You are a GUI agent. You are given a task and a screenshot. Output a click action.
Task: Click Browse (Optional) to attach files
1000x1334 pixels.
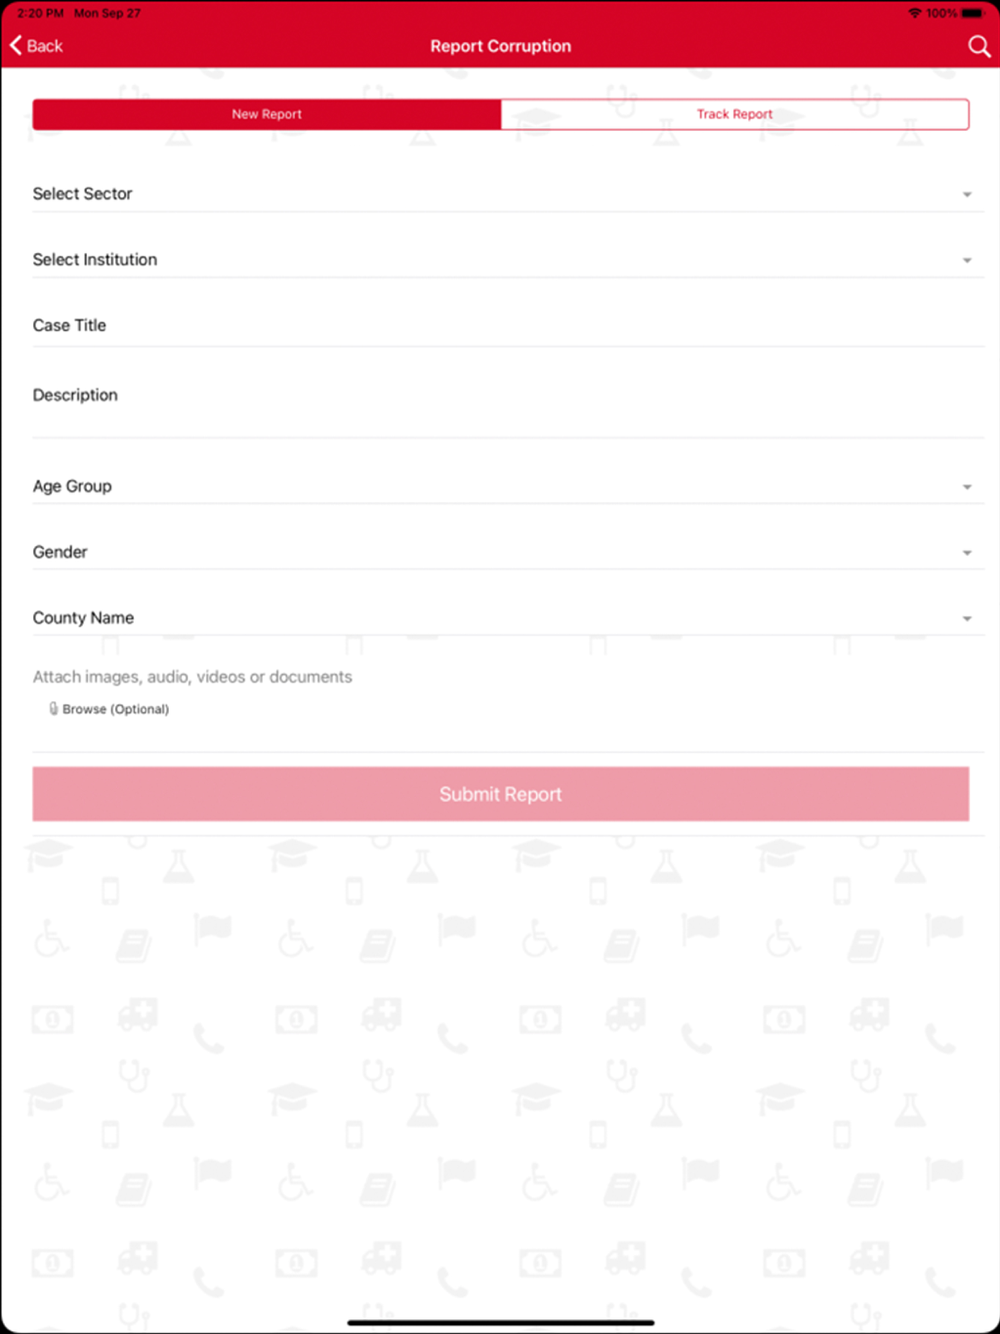click(x=115, y=709)
